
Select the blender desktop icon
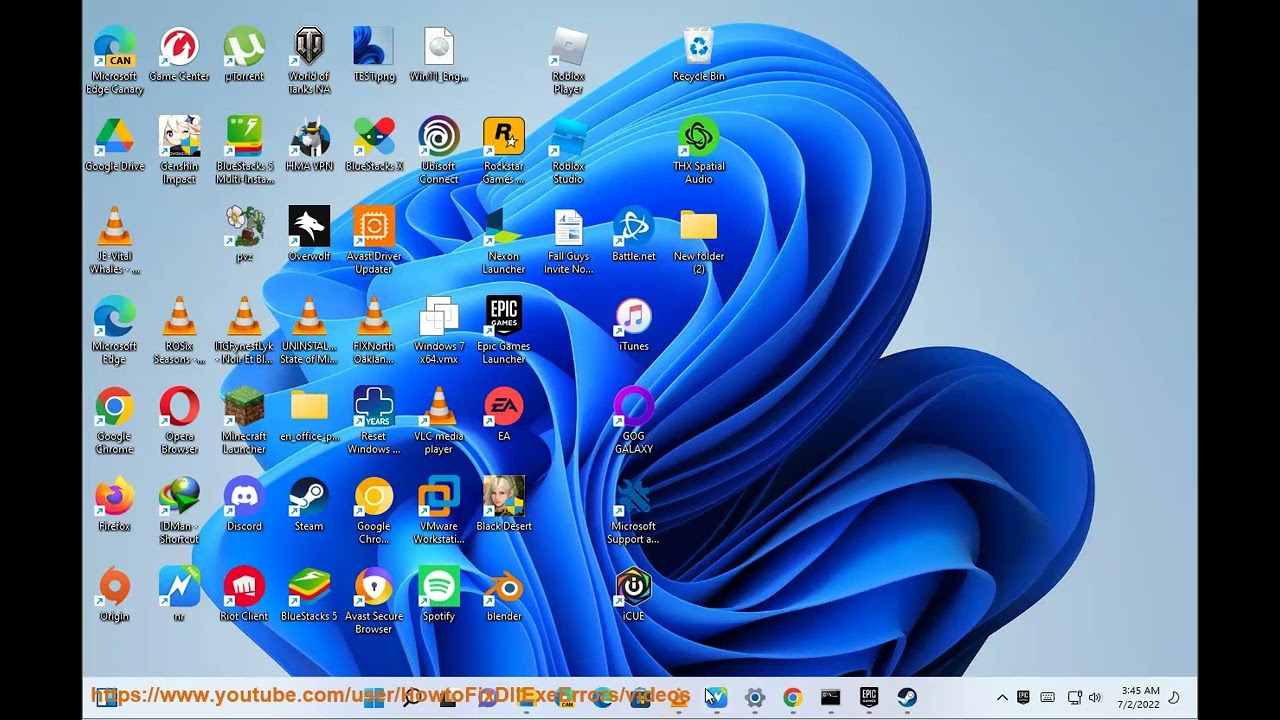503,595
